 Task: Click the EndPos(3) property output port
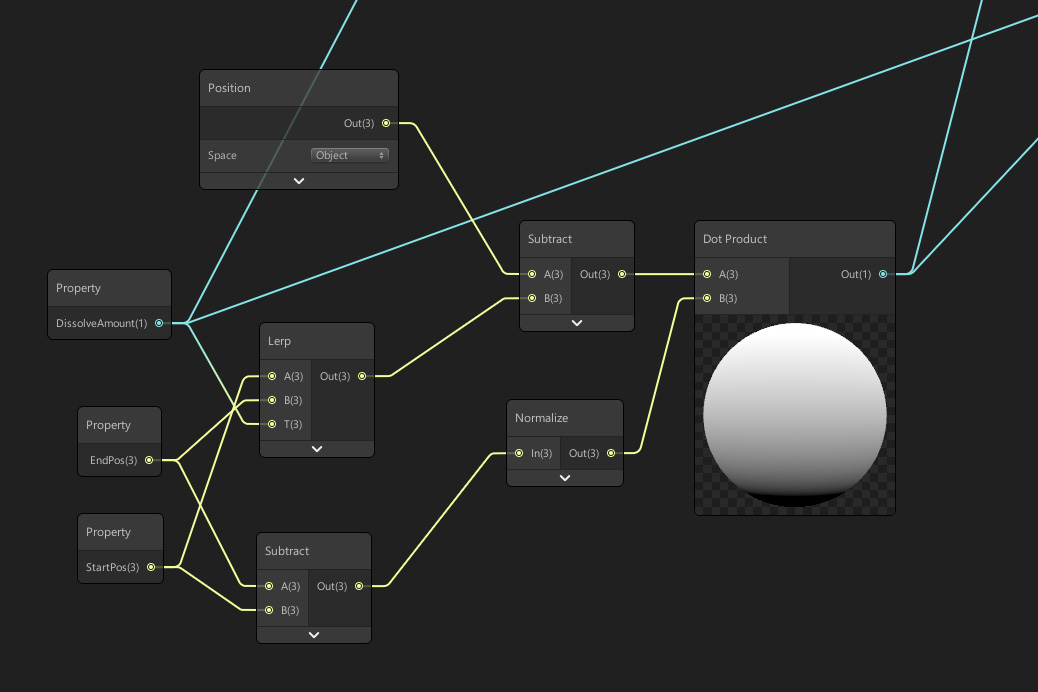[149, 460]
